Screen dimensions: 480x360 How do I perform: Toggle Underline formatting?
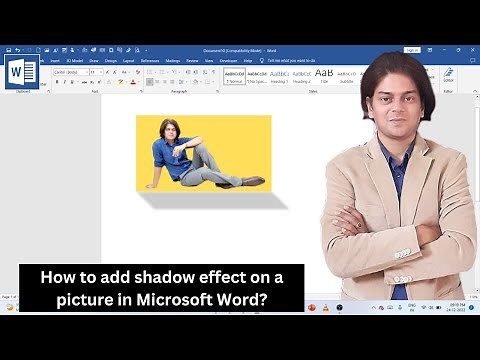click(x=72, y=82)
